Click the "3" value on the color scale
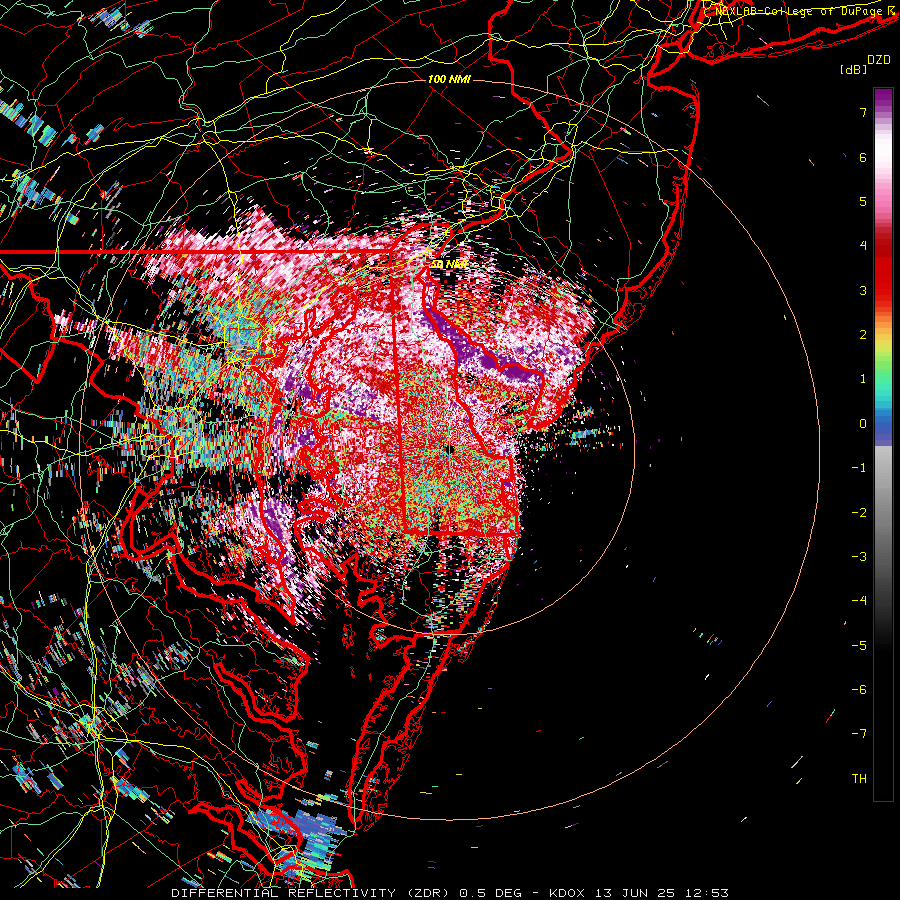The height and width of the screenshot is (900, 900). click(863, 290)
